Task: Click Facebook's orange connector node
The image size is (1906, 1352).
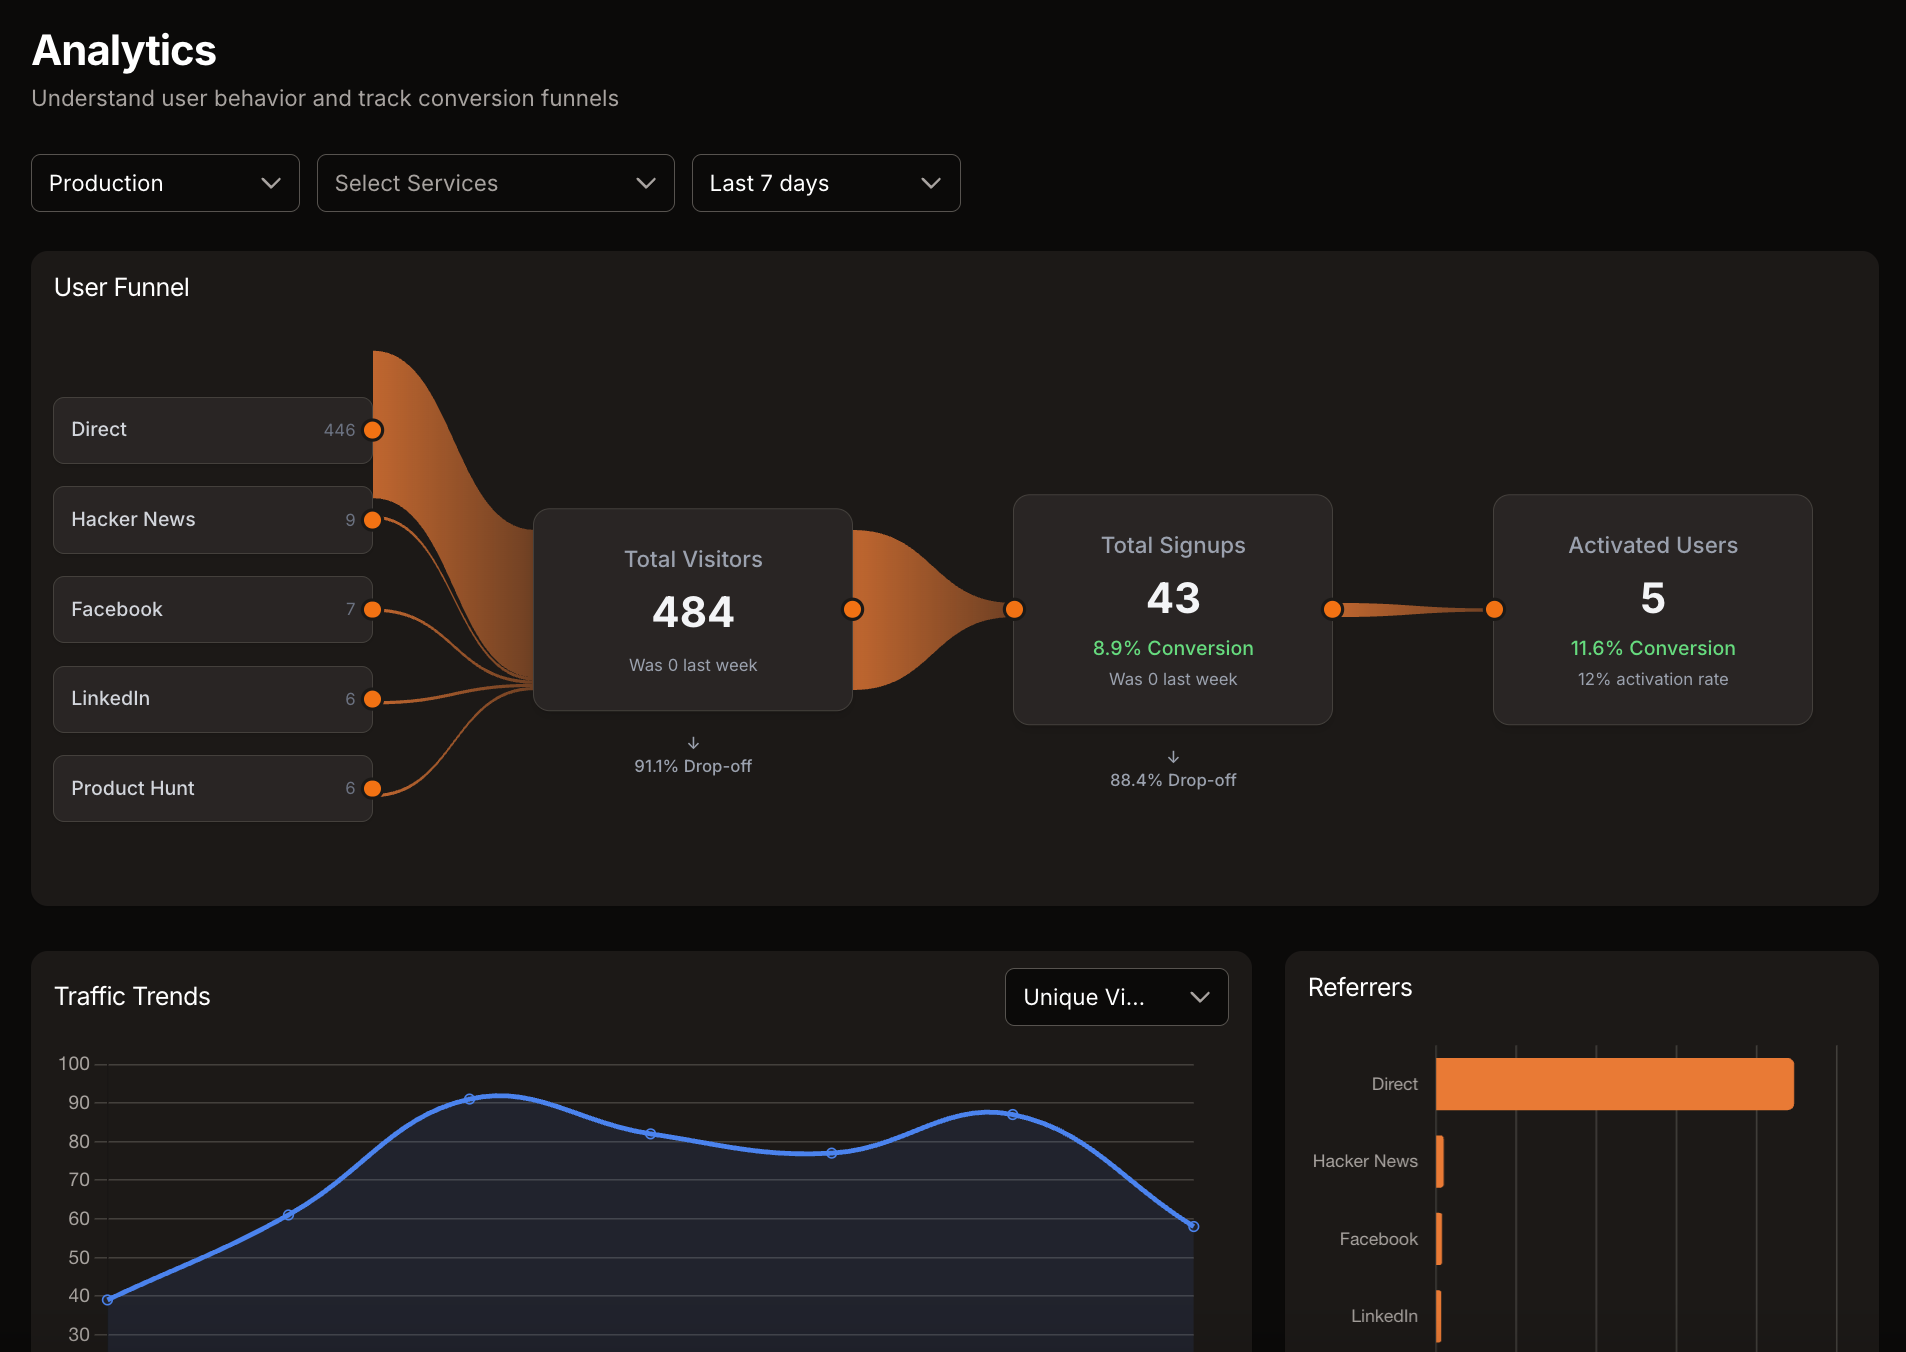Action: click(x=373, y=609)
